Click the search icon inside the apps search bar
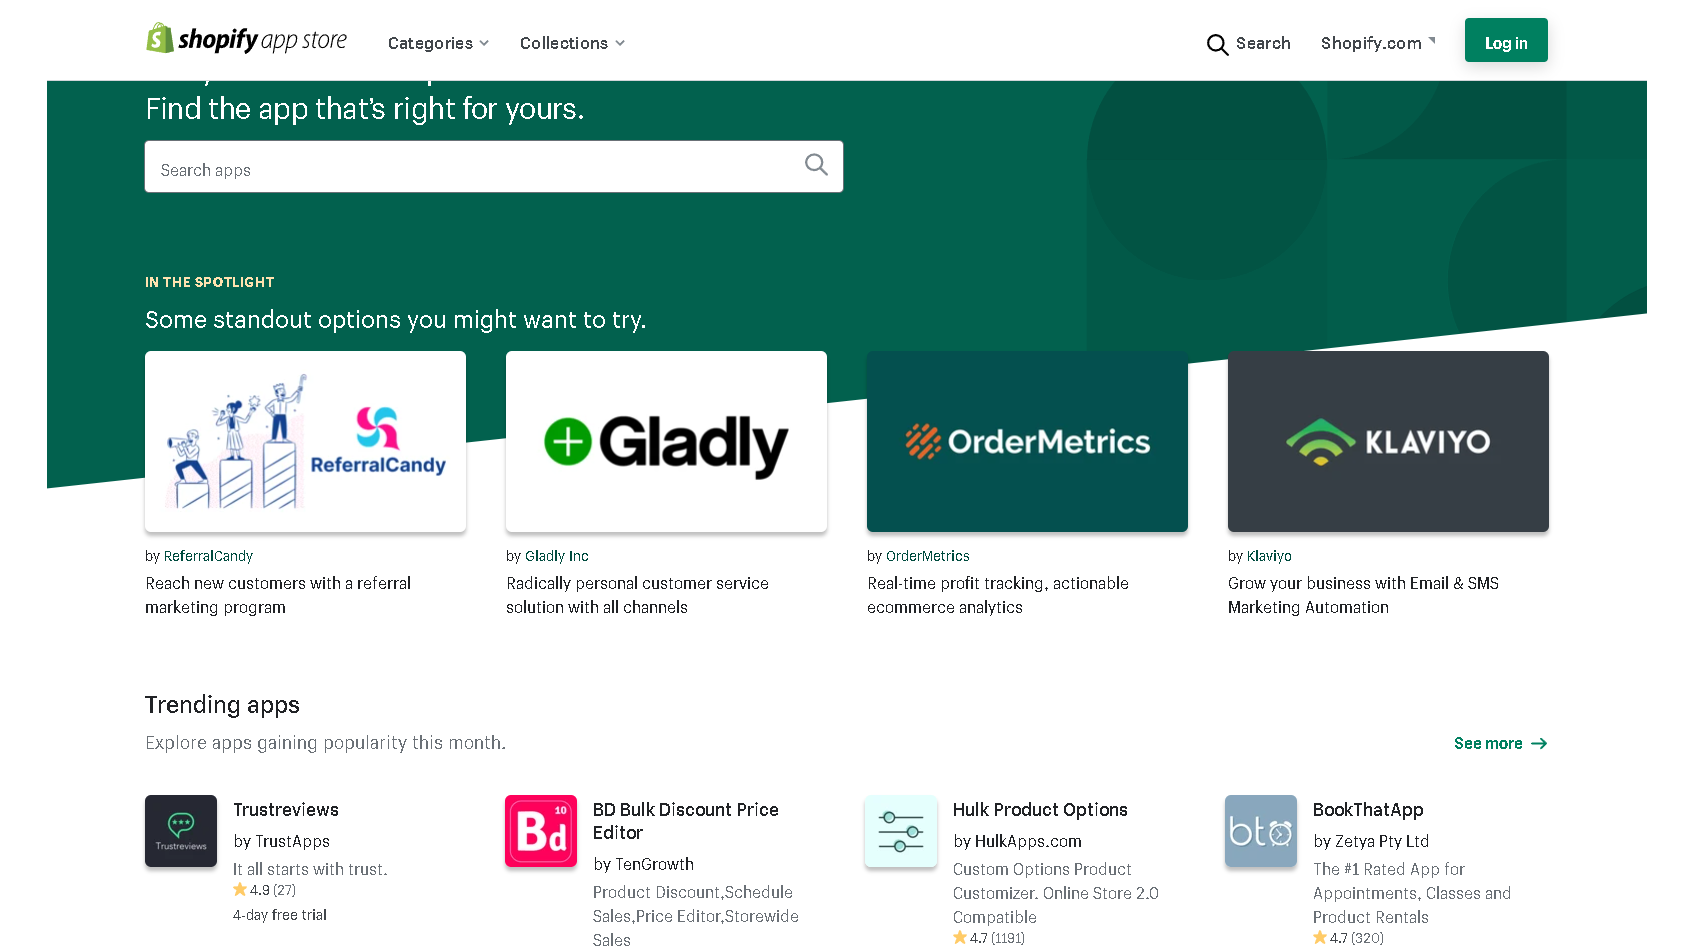 (816, 165)
